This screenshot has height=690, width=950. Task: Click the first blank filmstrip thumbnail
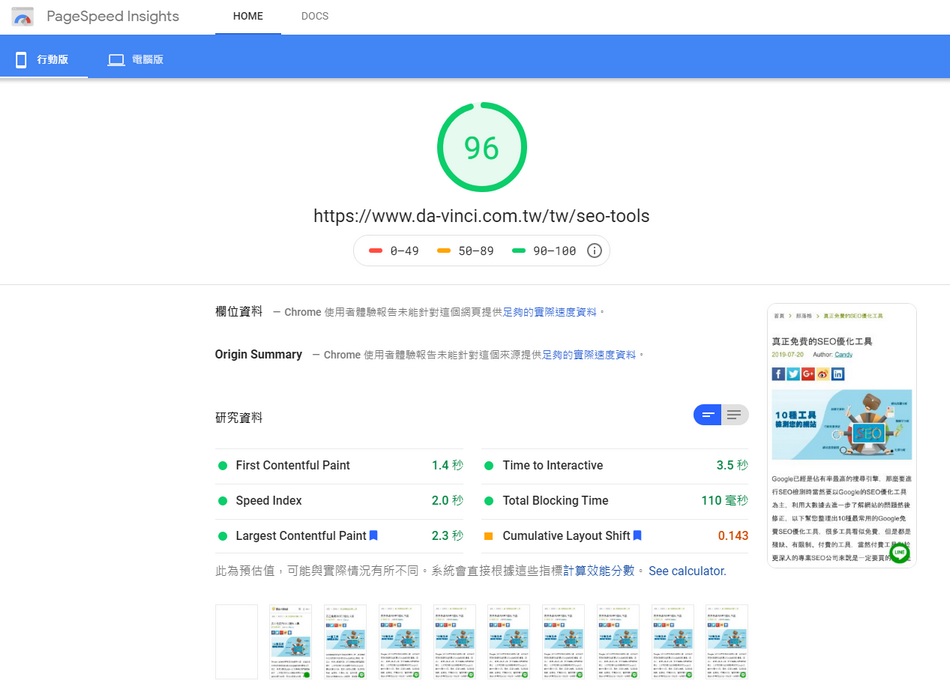coord(236,642)
